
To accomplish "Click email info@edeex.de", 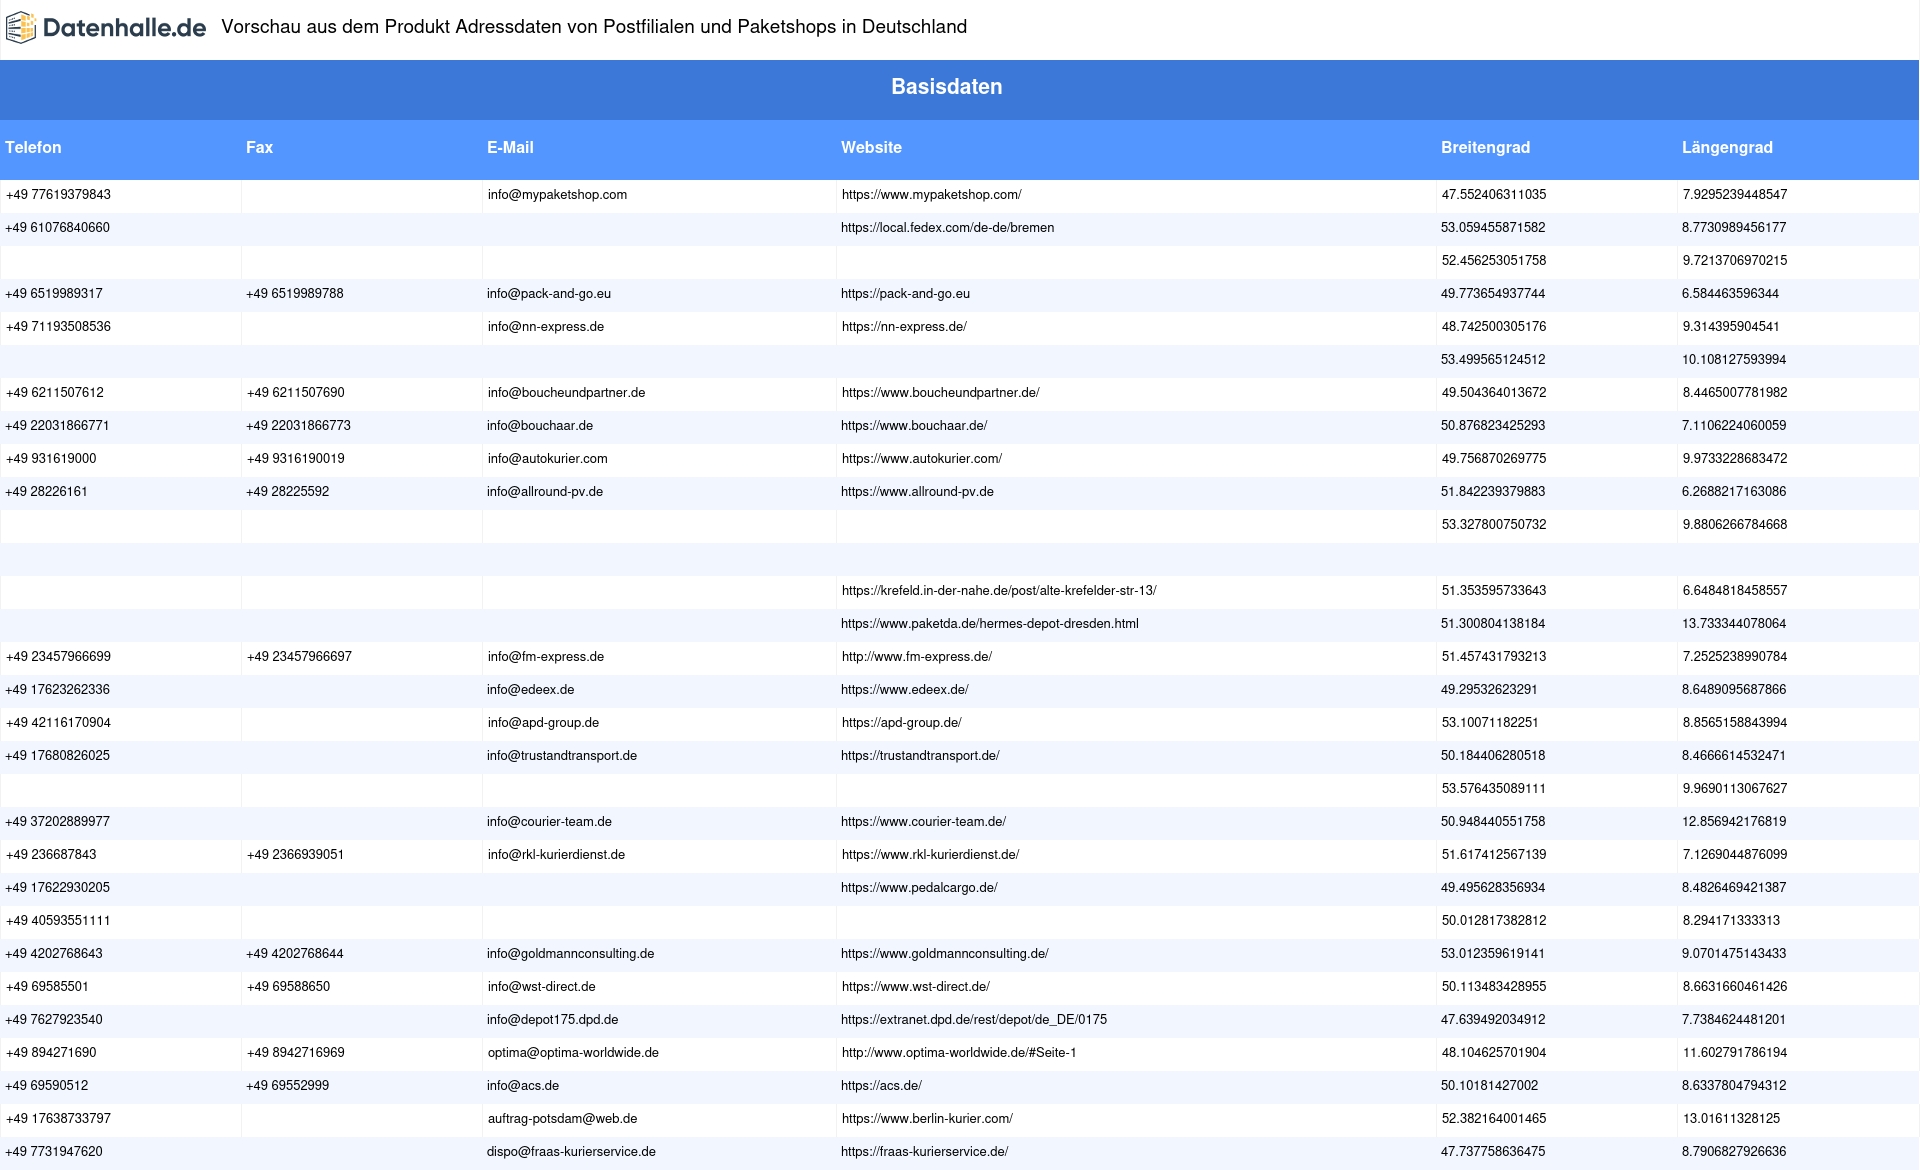I will (x=530, y=690).
